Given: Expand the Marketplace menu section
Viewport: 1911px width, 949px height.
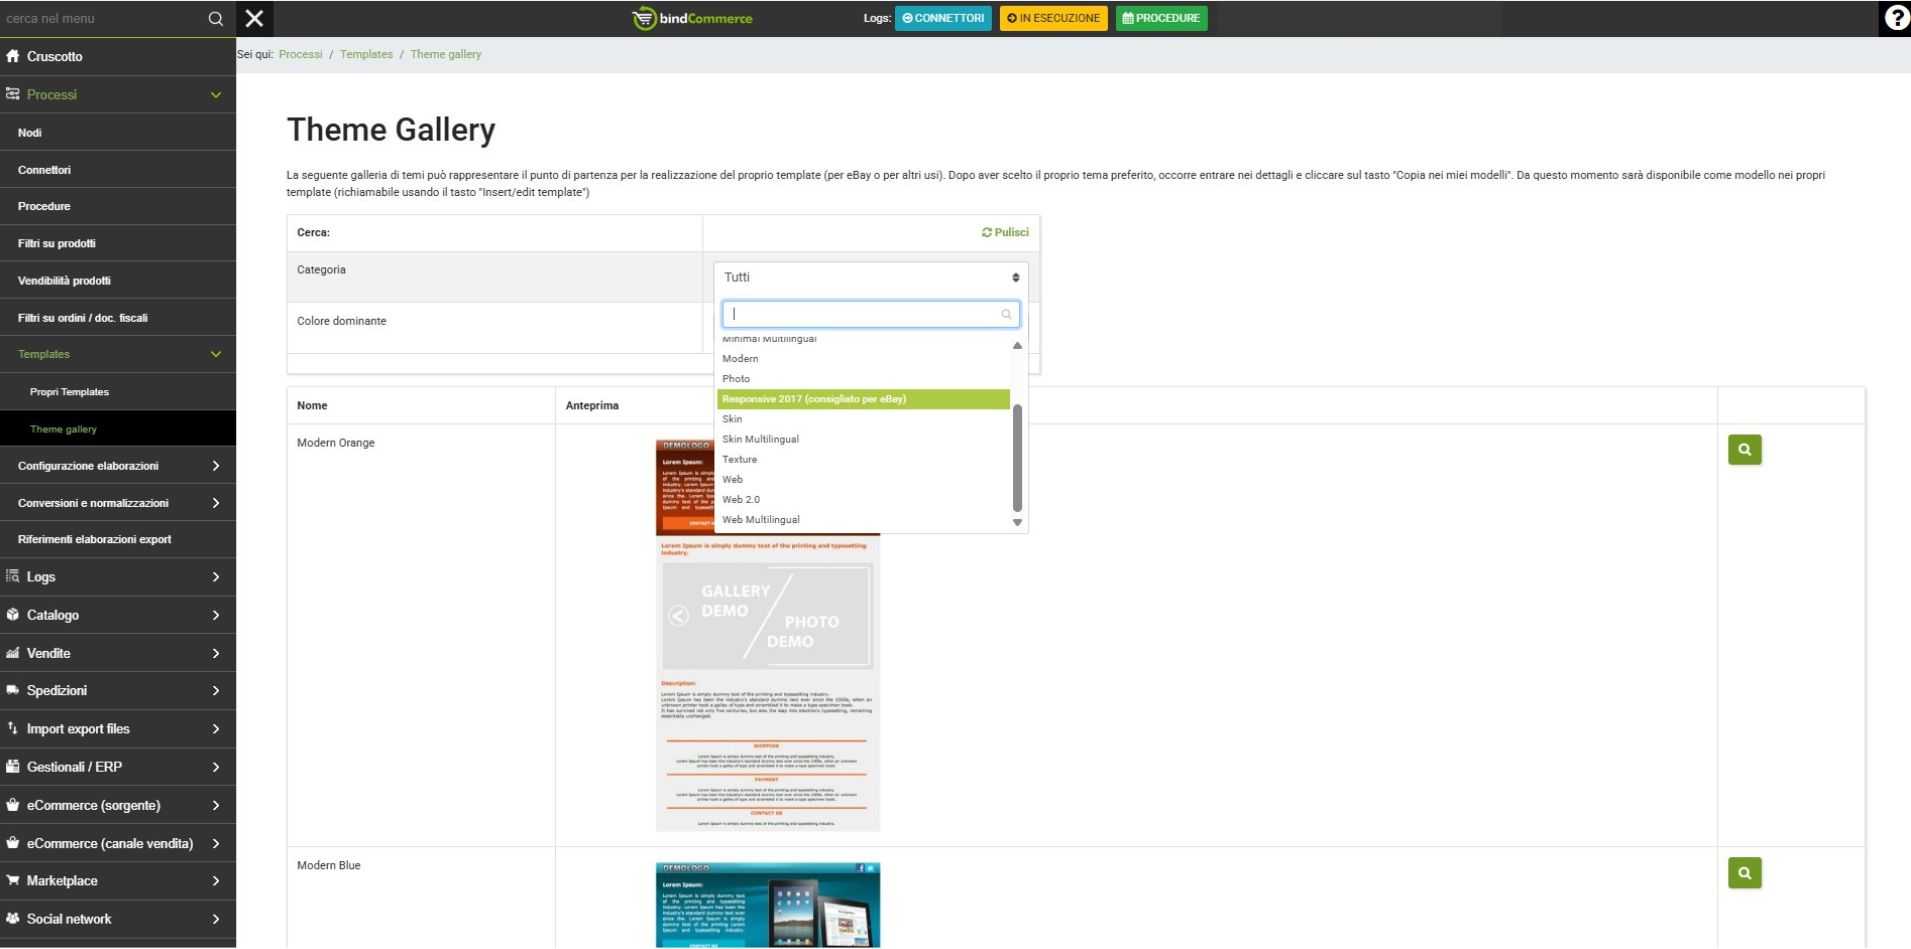Looking at the screenshot, I should [118, 881].
